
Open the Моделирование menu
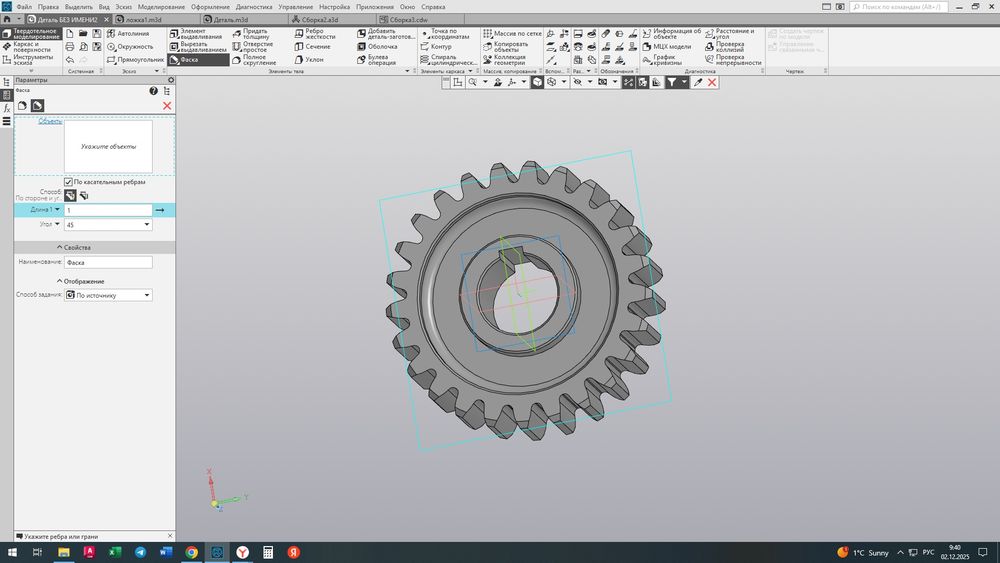[x=161, y=6]
